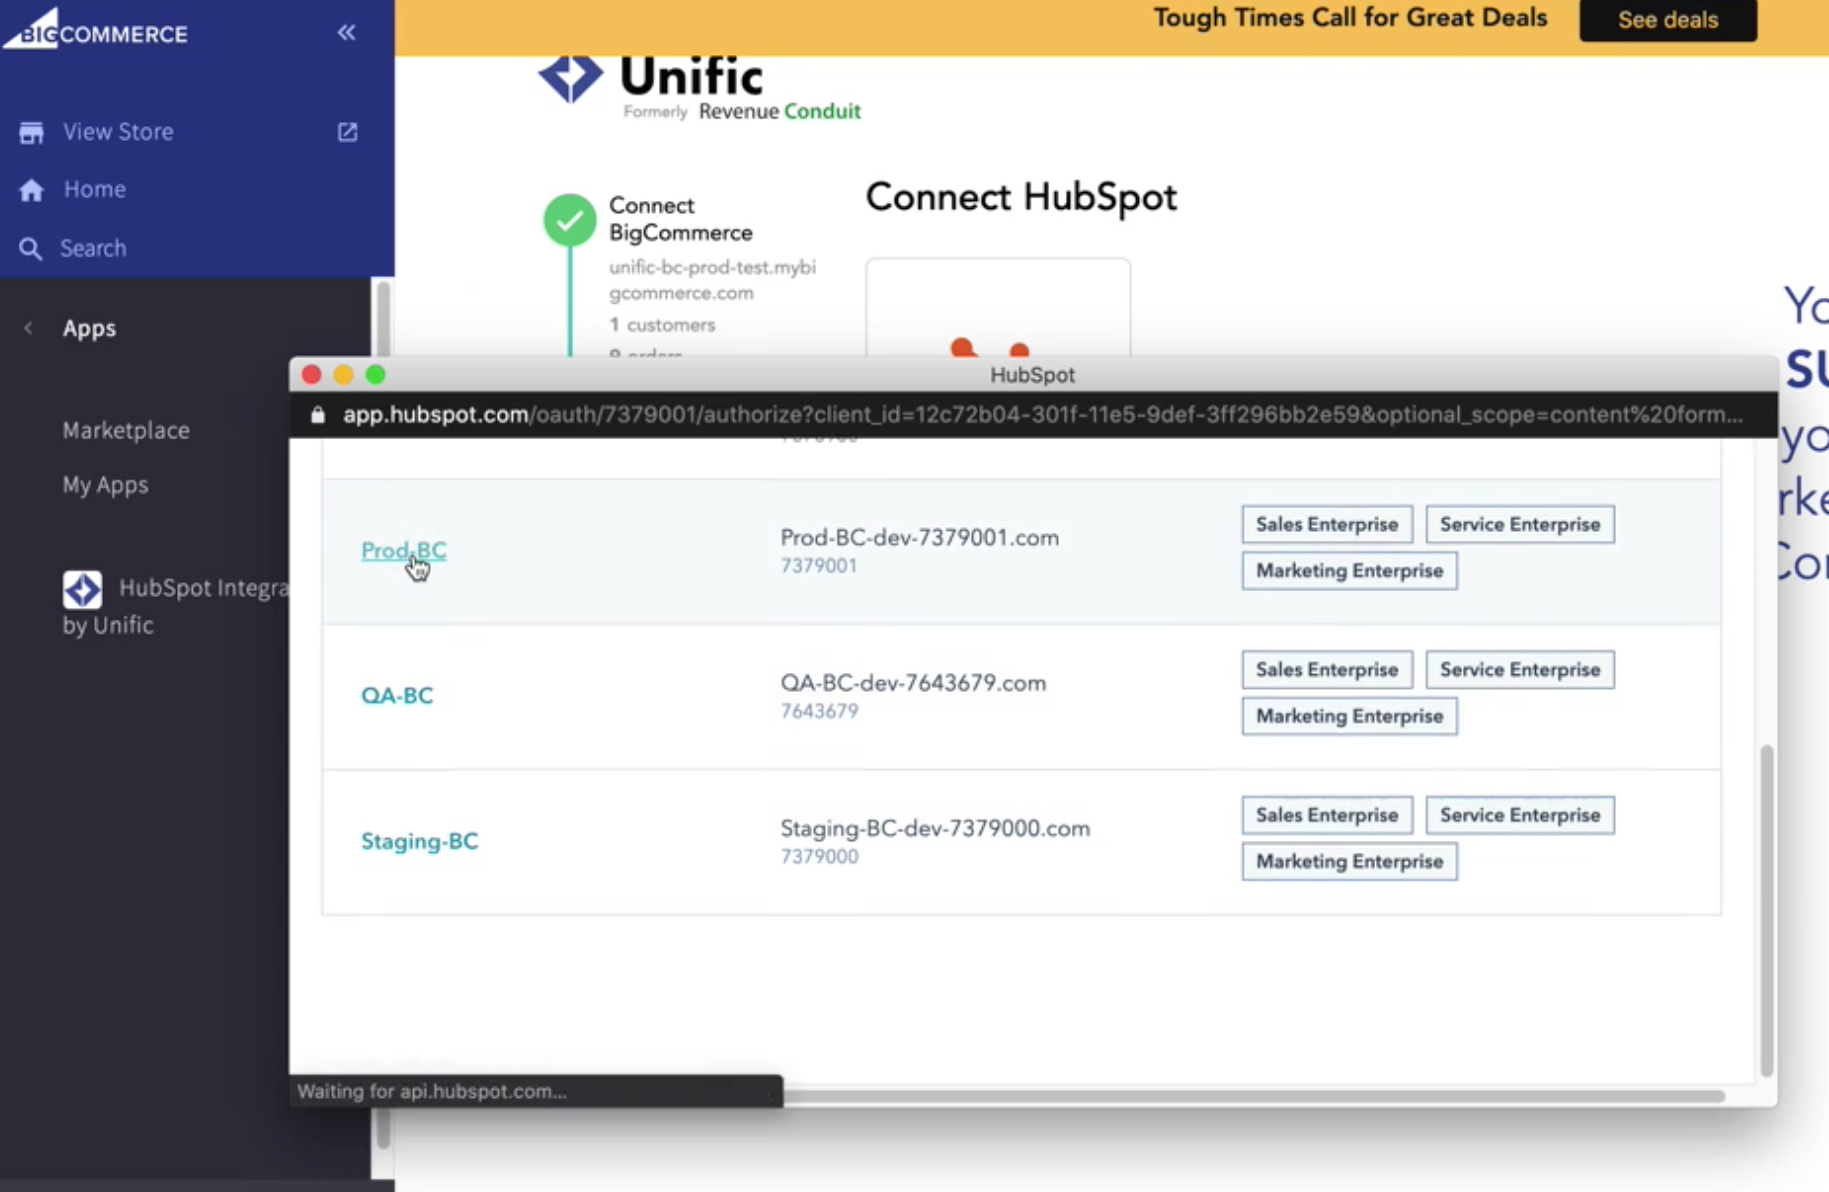Click hub ID 7379000 text
The image size is (1829, 1192).
coord(819,856)
